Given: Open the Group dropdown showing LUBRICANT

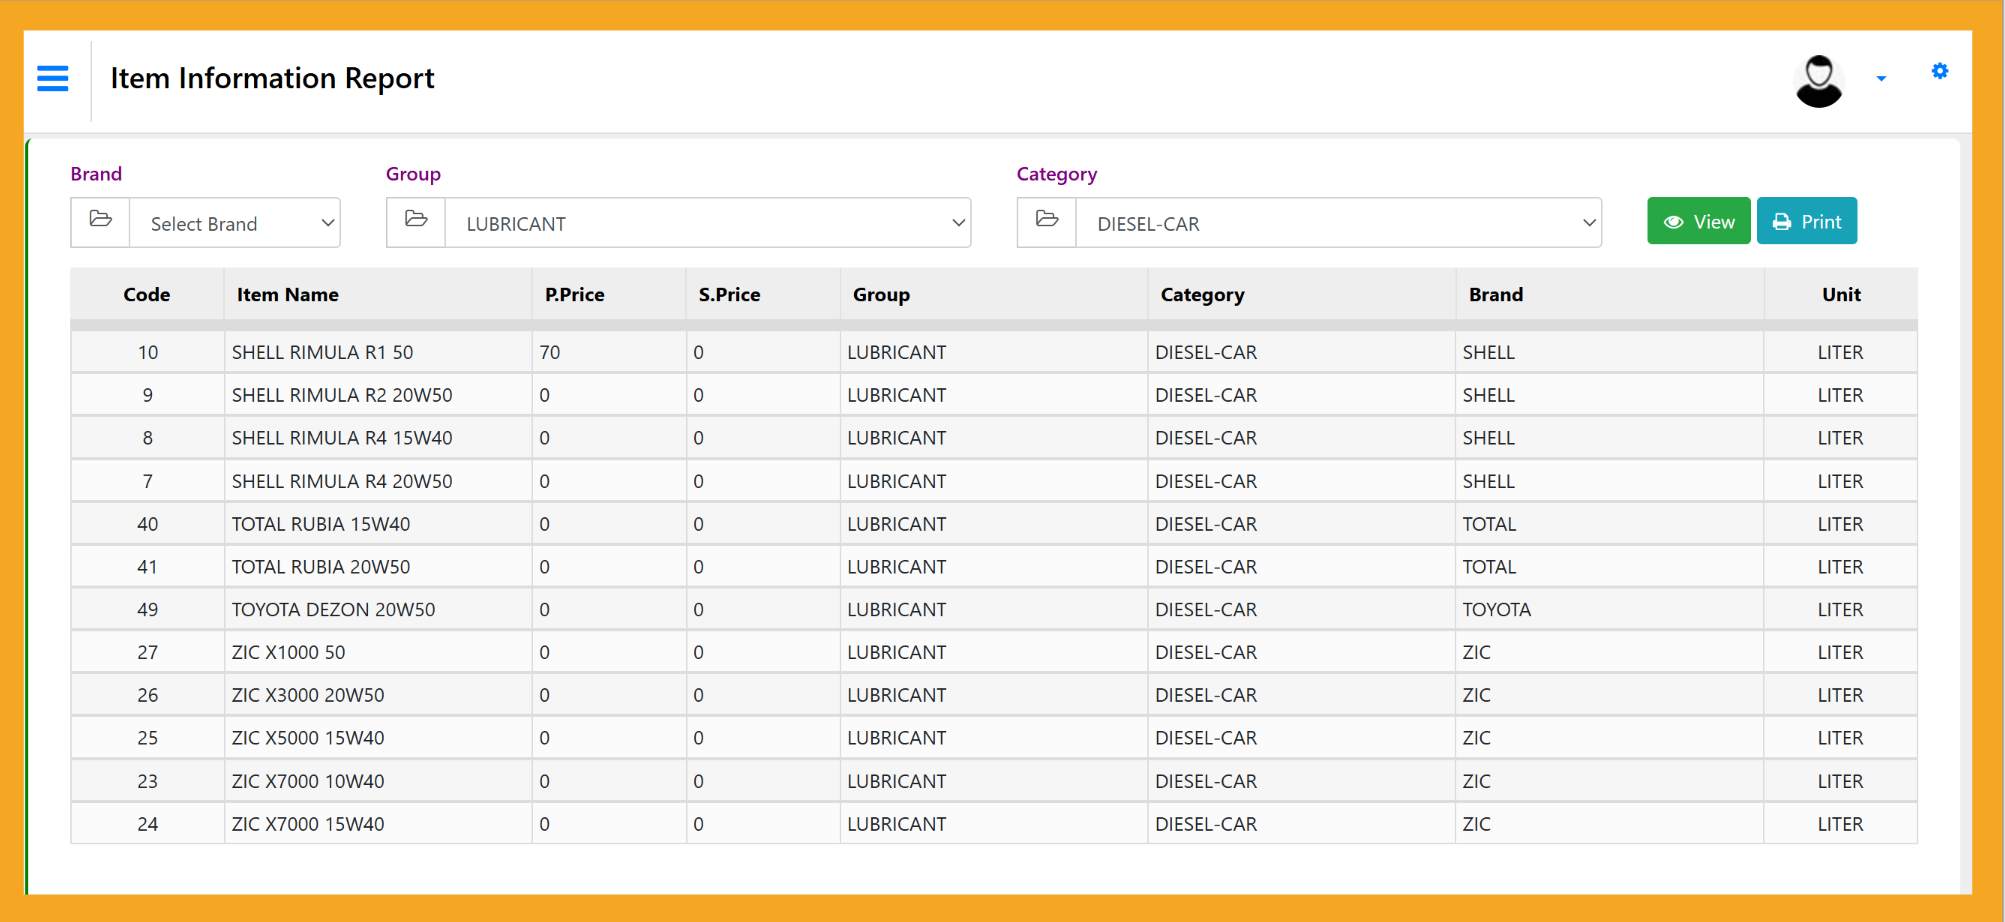Looking at the screenshot, I should [x=708, y=223].
